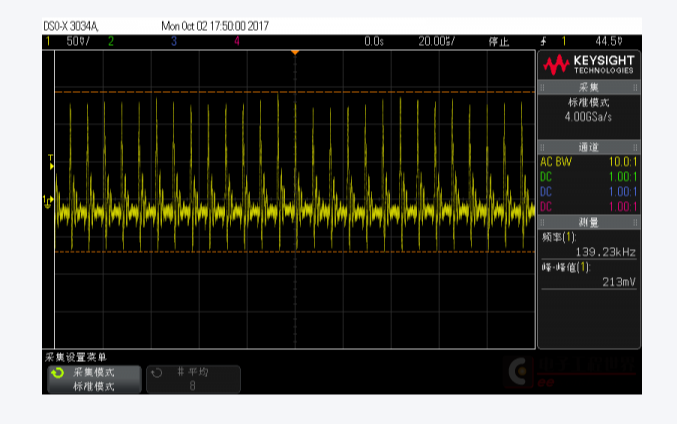Click the orange trigger position marker at top
The width and height of the screenshot is (677, 424).
tap(294, 52)
